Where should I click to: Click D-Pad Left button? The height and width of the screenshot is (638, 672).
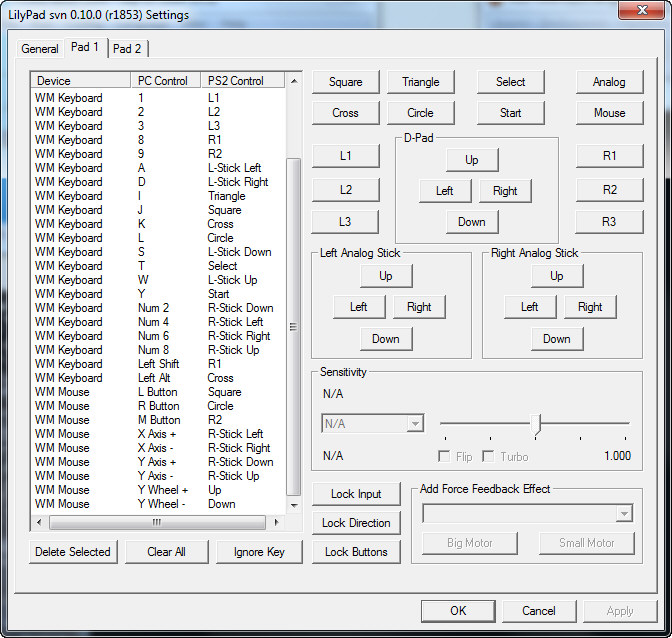445,191
